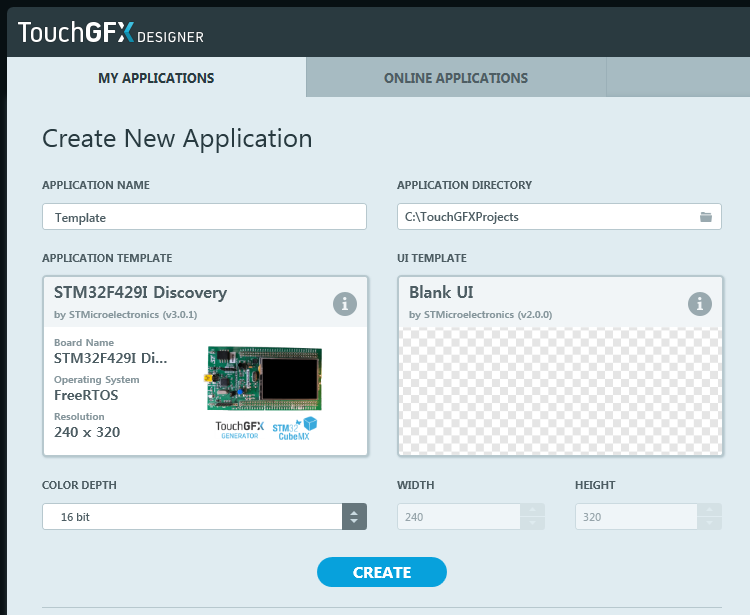
Task: Click the STM32F429I board image
Action: coord(265,378)
